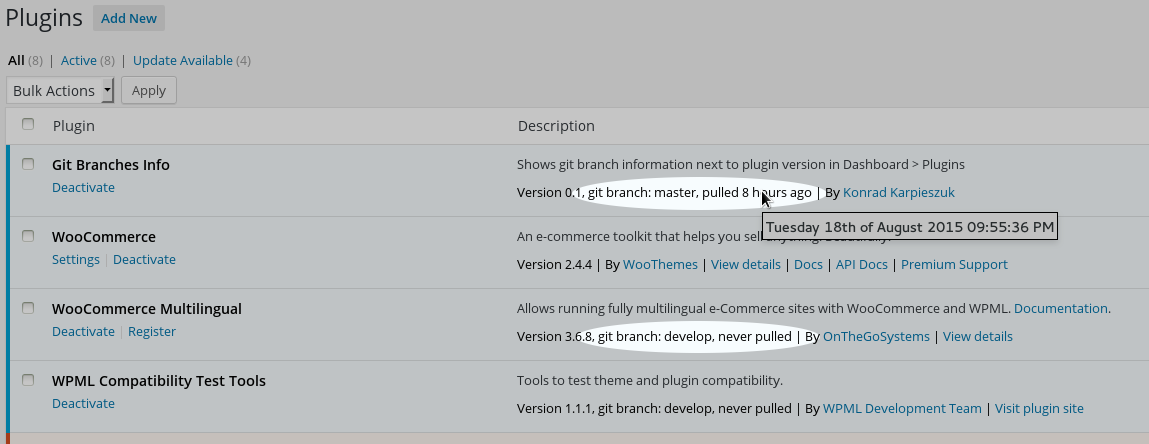Deactivate WooCommerce Multilingual plugin
The width and height of the screenshot is (1149, 444).
coord(84,331)
